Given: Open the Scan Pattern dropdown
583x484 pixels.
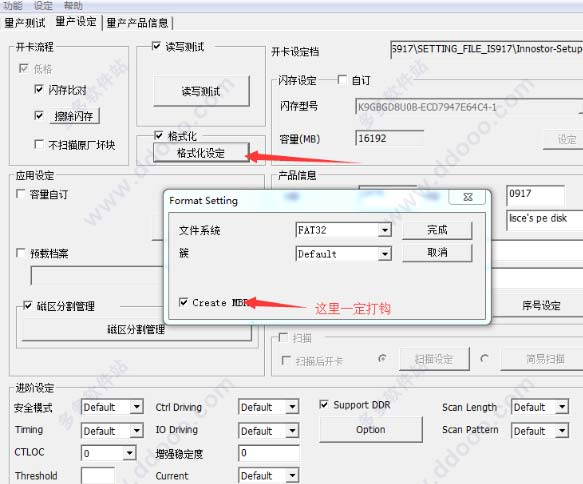Looking at the screenshot, I should (562, 431).
